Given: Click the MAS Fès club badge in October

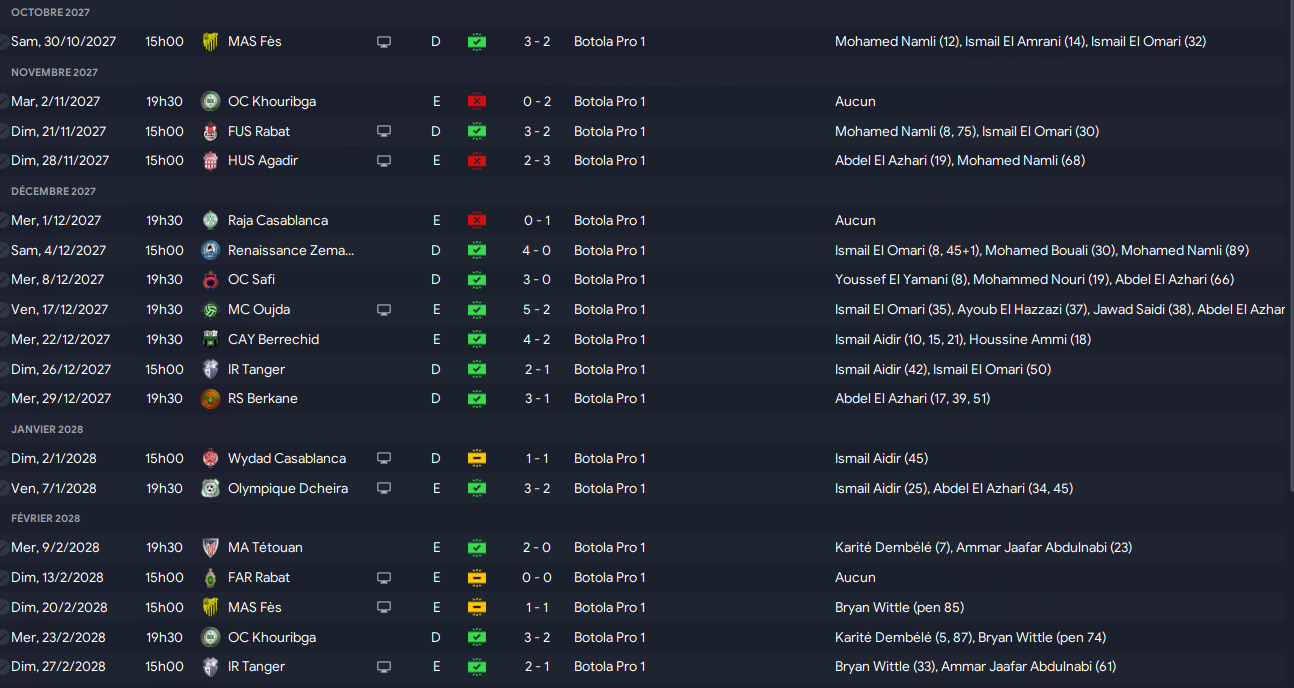Looking at the screenshot, I should click(x=210, y=42).
